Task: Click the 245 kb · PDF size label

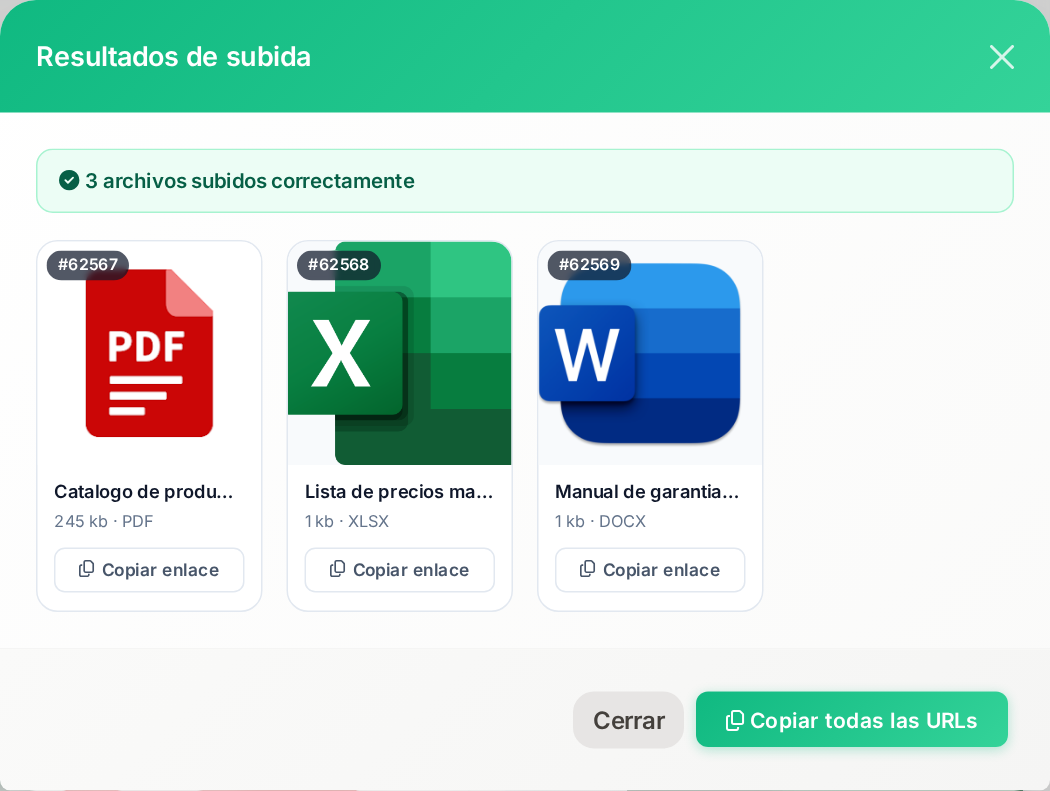Action: [104, 521]
